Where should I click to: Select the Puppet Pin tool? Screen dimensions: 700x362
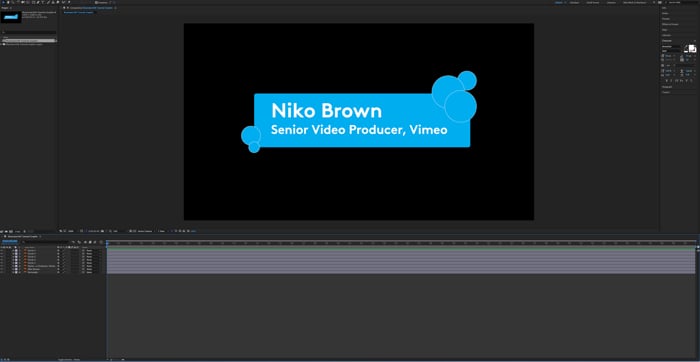coord(69,2)
